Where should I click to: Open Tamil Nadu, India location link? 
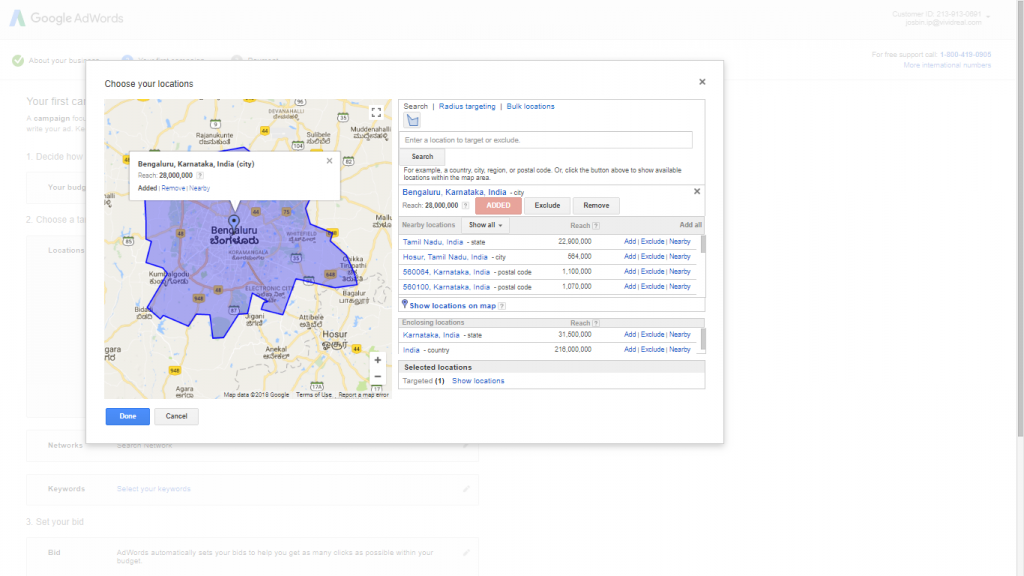point(432,242)
